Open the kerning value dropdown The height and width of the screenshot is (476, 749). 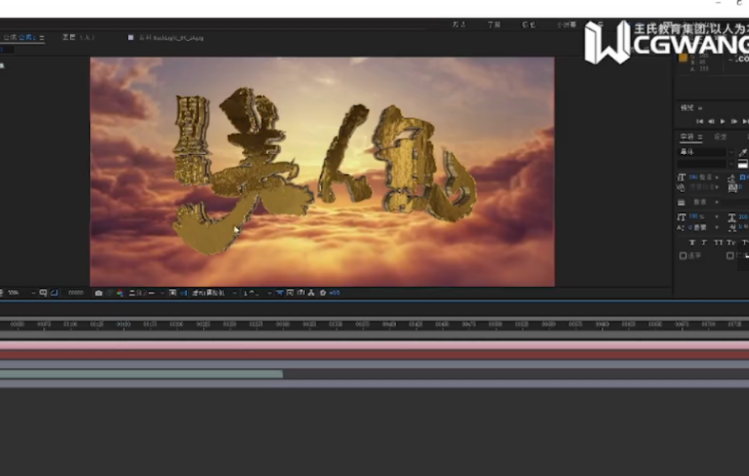tap(717, 187)
